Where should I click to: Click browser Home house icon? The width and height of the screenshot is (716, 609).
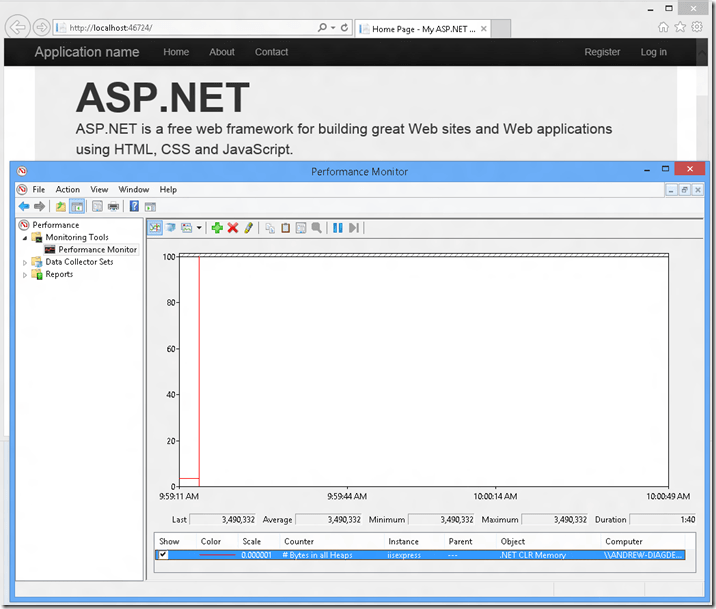(663, 27)
